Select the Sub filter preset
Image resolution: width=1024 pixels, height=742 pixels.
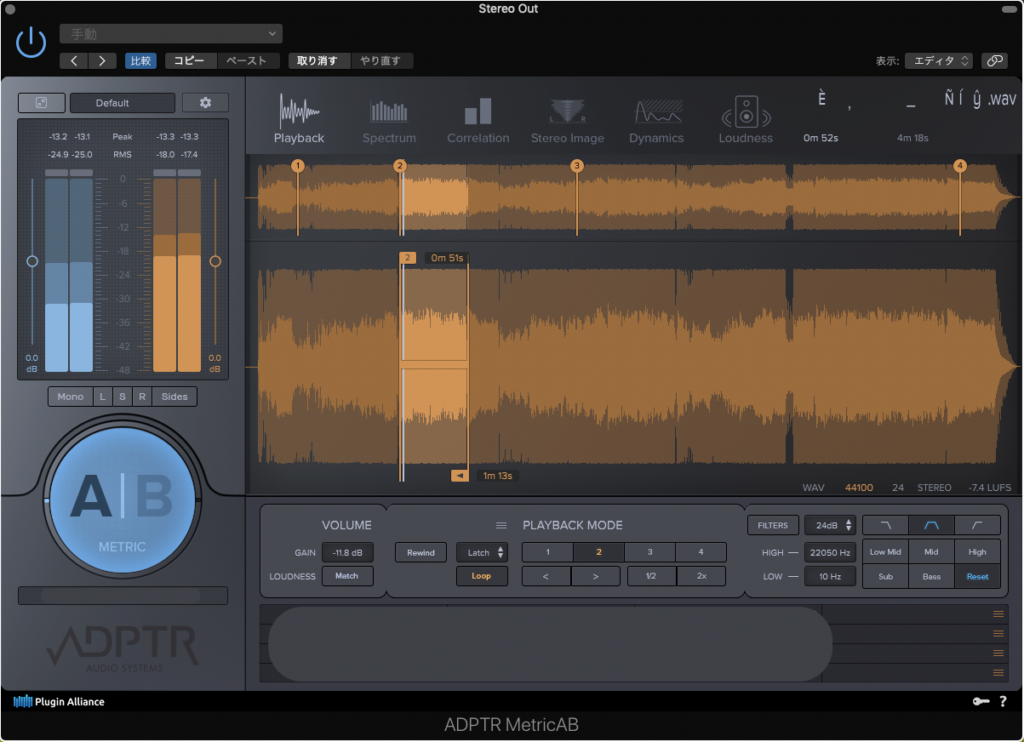(886, 576)
